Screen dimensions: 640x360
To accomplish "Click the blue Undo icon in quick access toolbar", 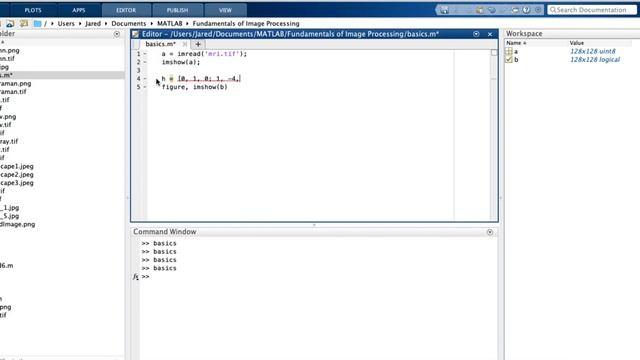I will tap(492, 10).
